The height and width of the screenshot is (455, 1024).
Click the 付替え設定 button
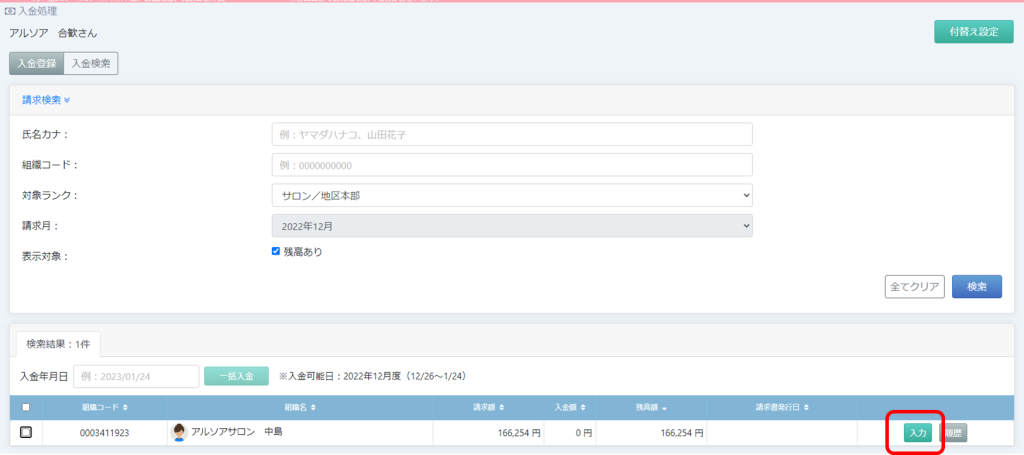click(973, 31)
